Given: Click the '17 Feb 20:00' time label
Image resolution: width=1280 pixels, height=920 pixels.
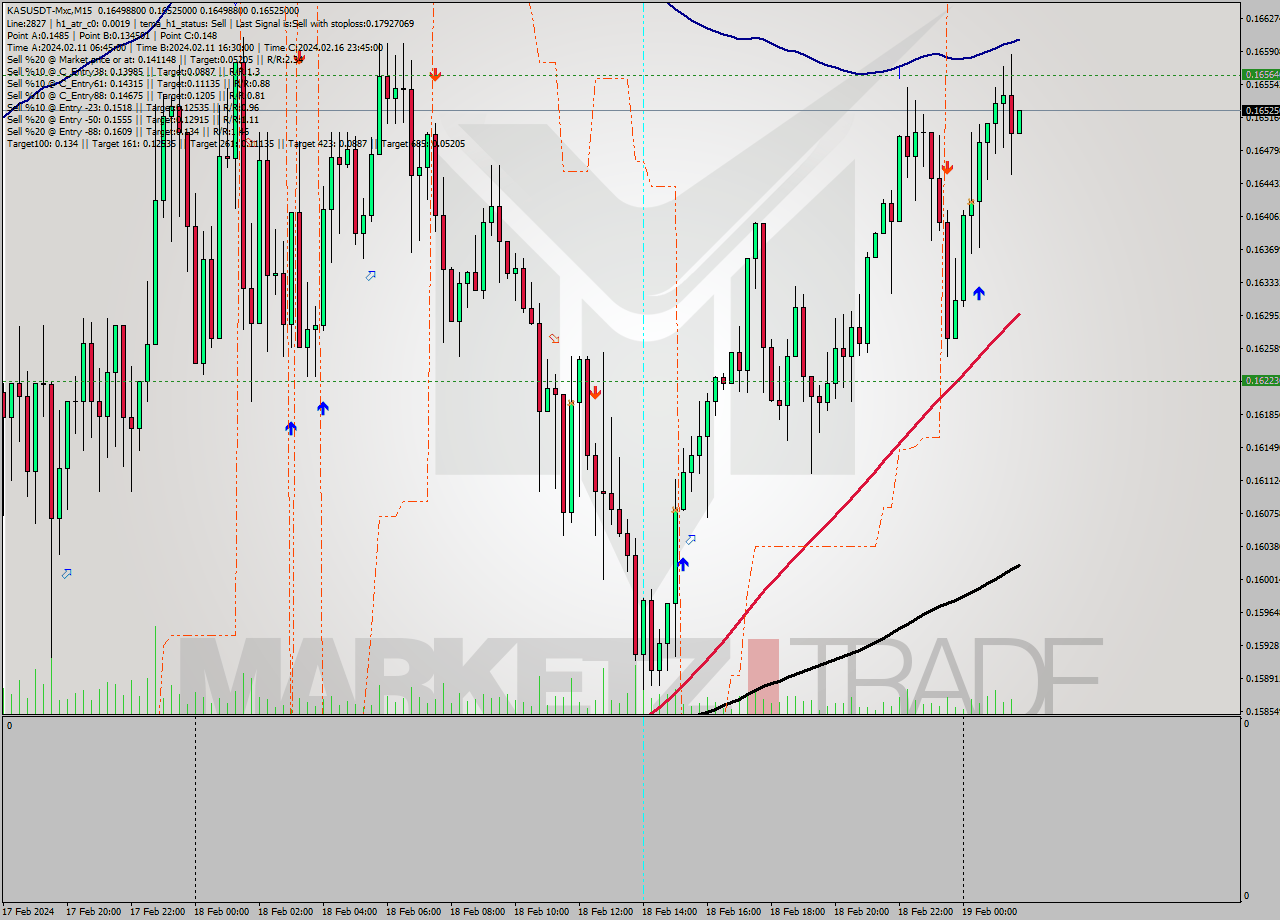Looking at the screenshot, I should (x=93, y=911).
